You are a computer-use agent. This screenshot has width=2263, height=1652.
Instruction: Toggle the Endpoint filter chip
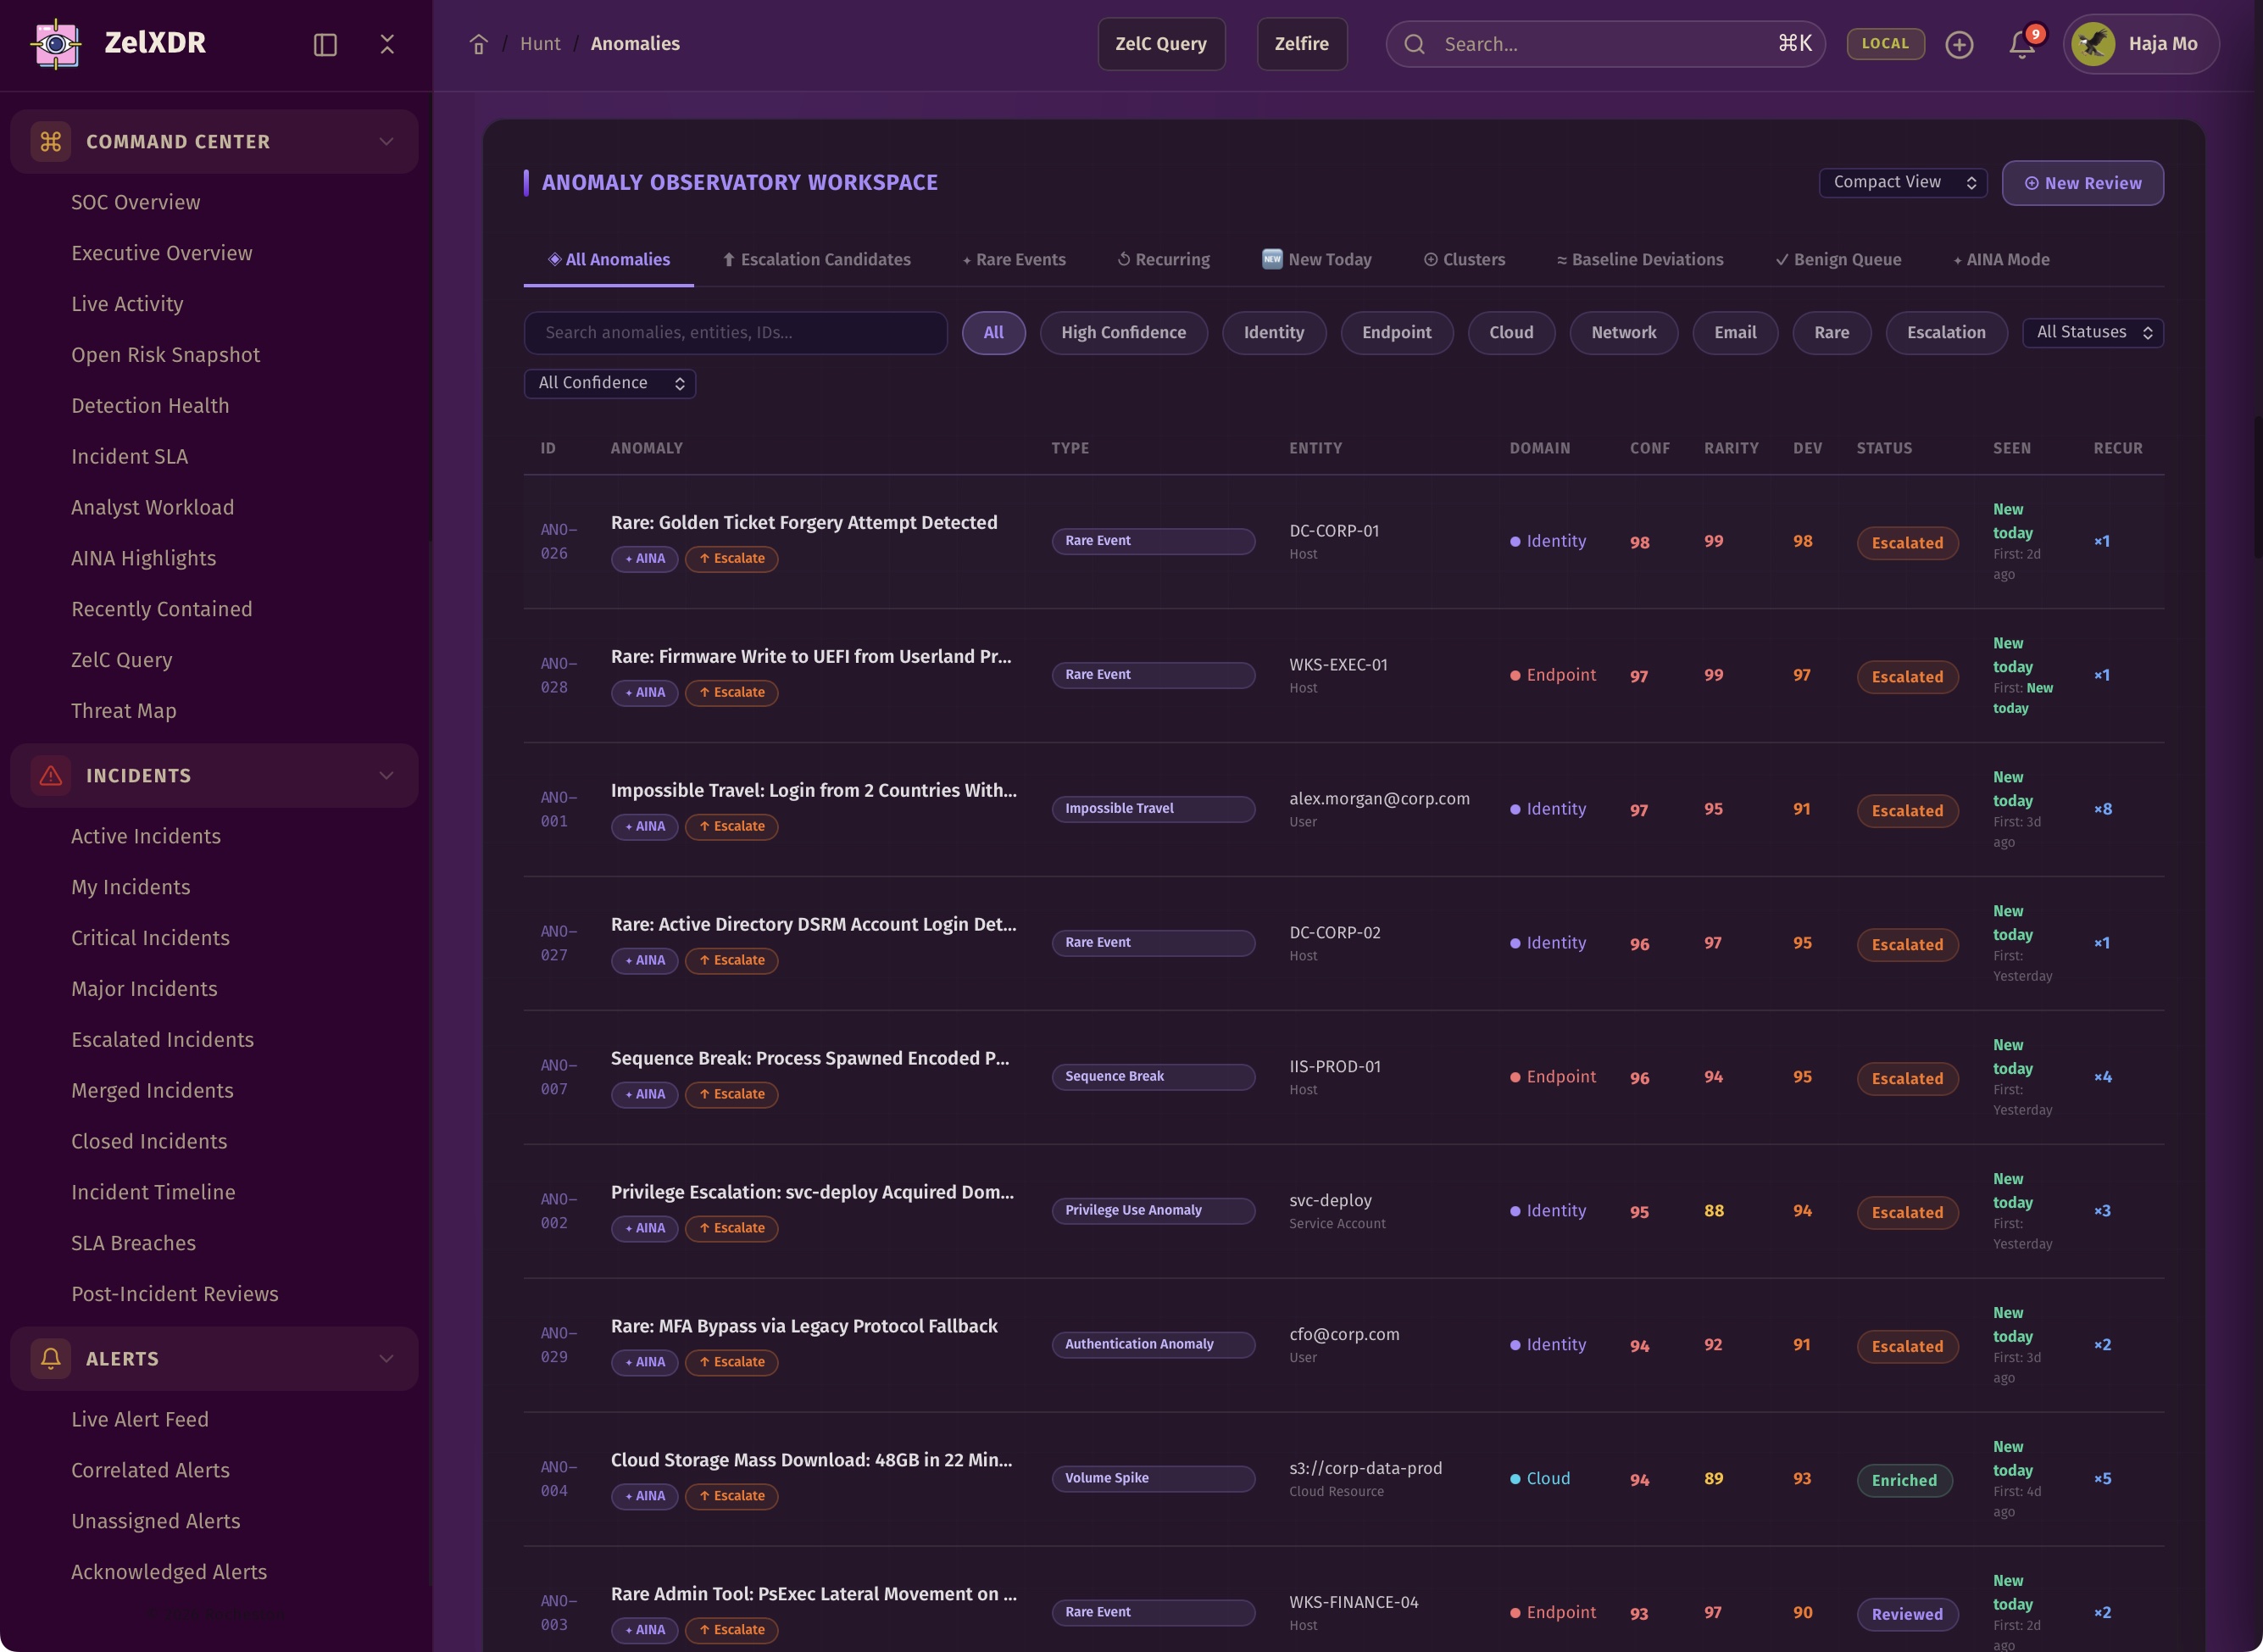click(x=1396, y=332)
